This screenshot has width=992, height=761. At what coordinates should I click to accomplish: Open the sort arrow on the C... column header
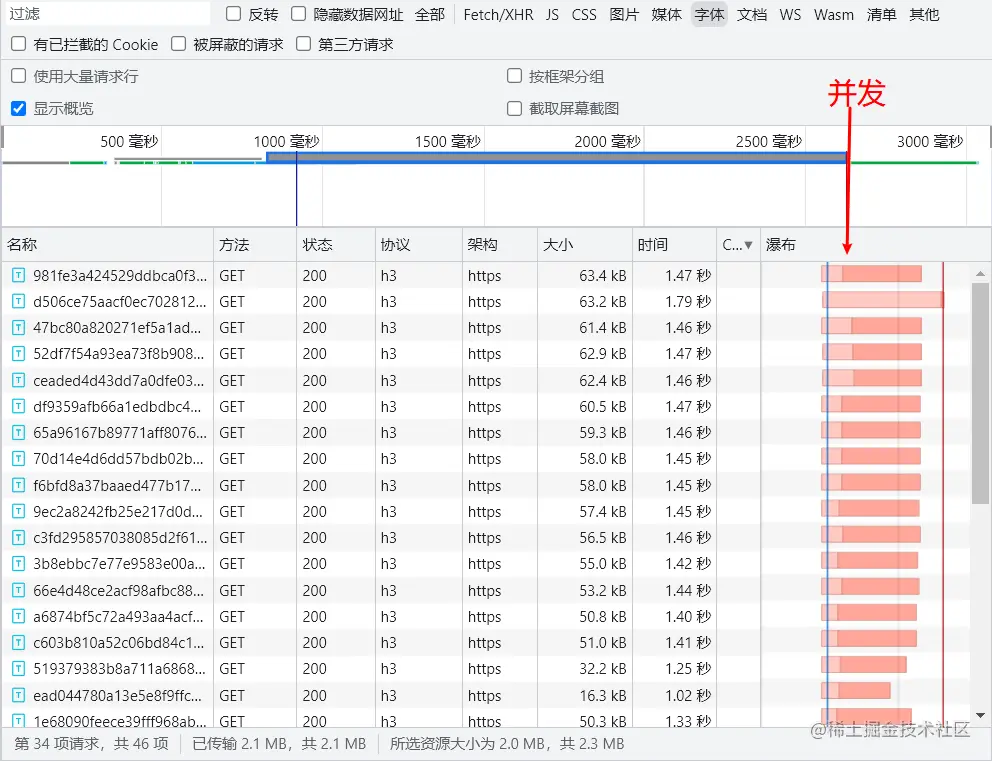click(748, 245)
